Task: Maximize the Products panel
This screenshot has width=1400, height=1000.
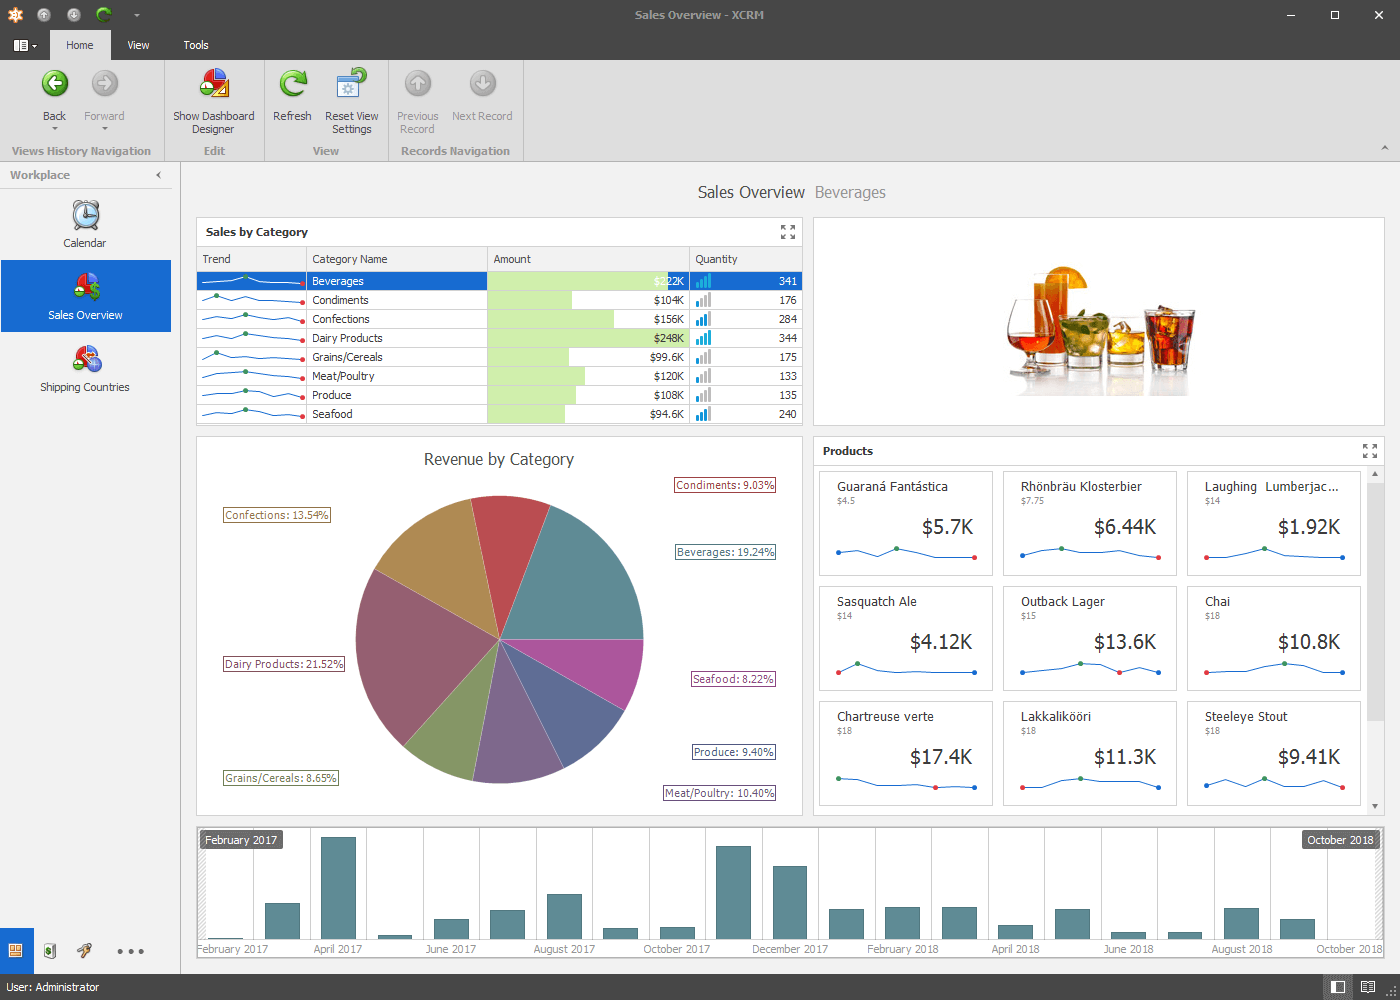Action: pos(1370,451)
